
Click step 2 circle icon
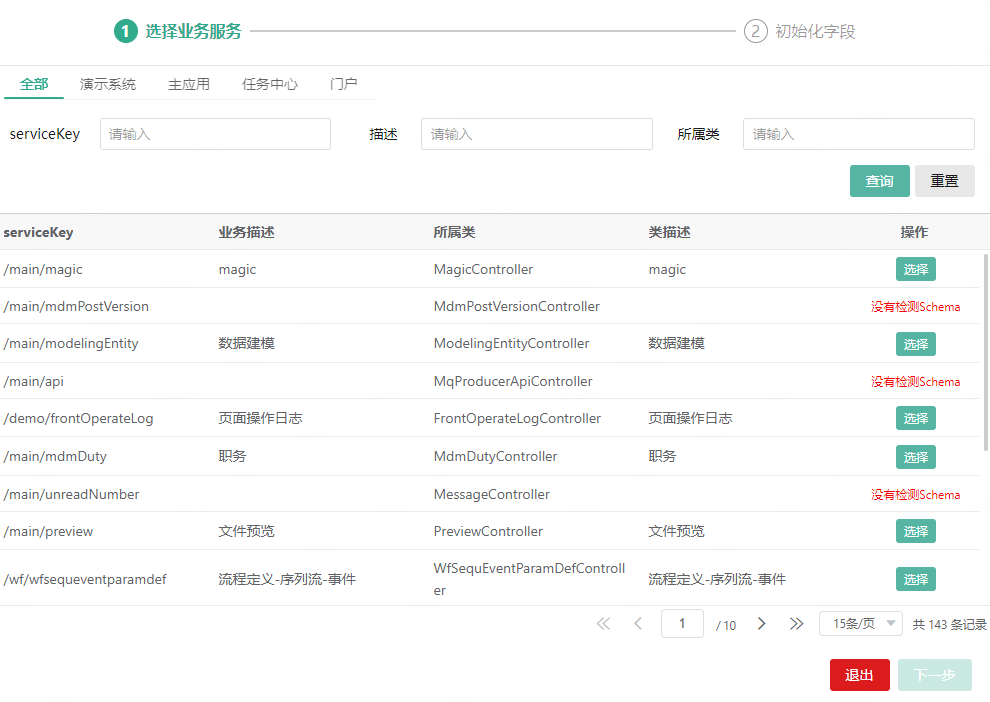click(x=755, y=31)
